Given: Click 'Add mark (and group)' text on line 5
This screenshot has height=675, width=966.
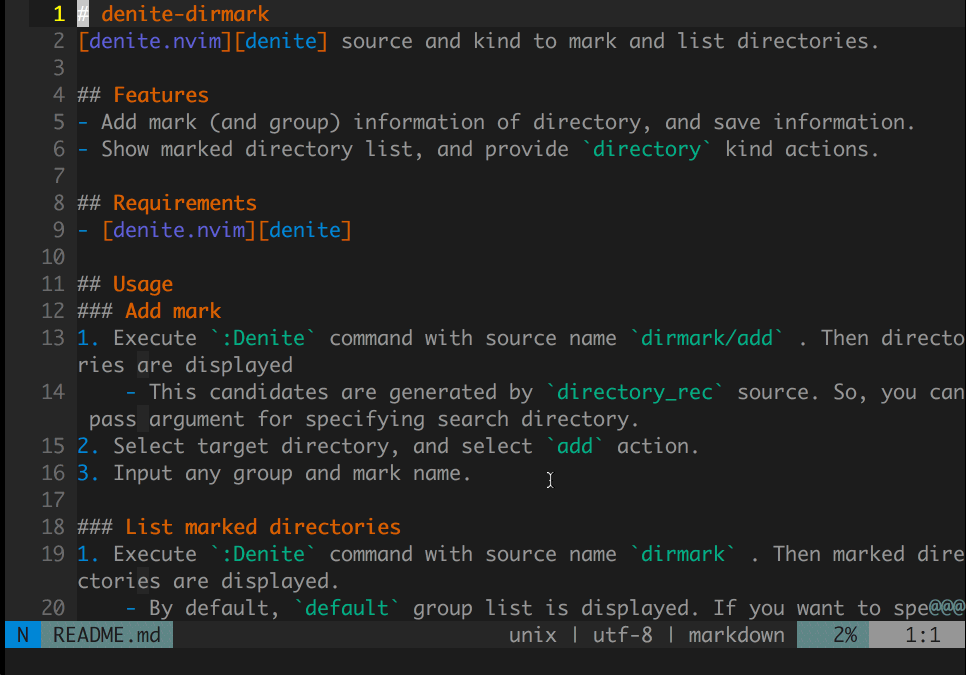Looking at the screenshot, I should 221,122.
